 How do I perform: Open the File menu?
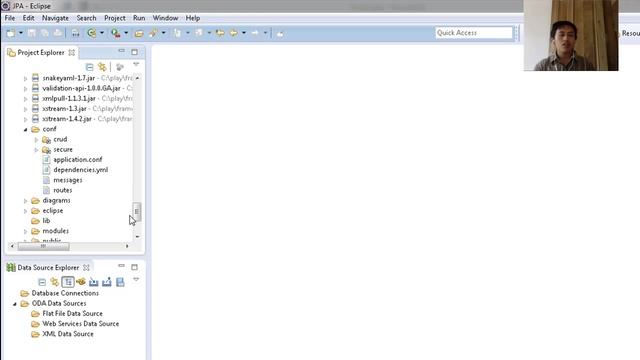click(10, 18)
